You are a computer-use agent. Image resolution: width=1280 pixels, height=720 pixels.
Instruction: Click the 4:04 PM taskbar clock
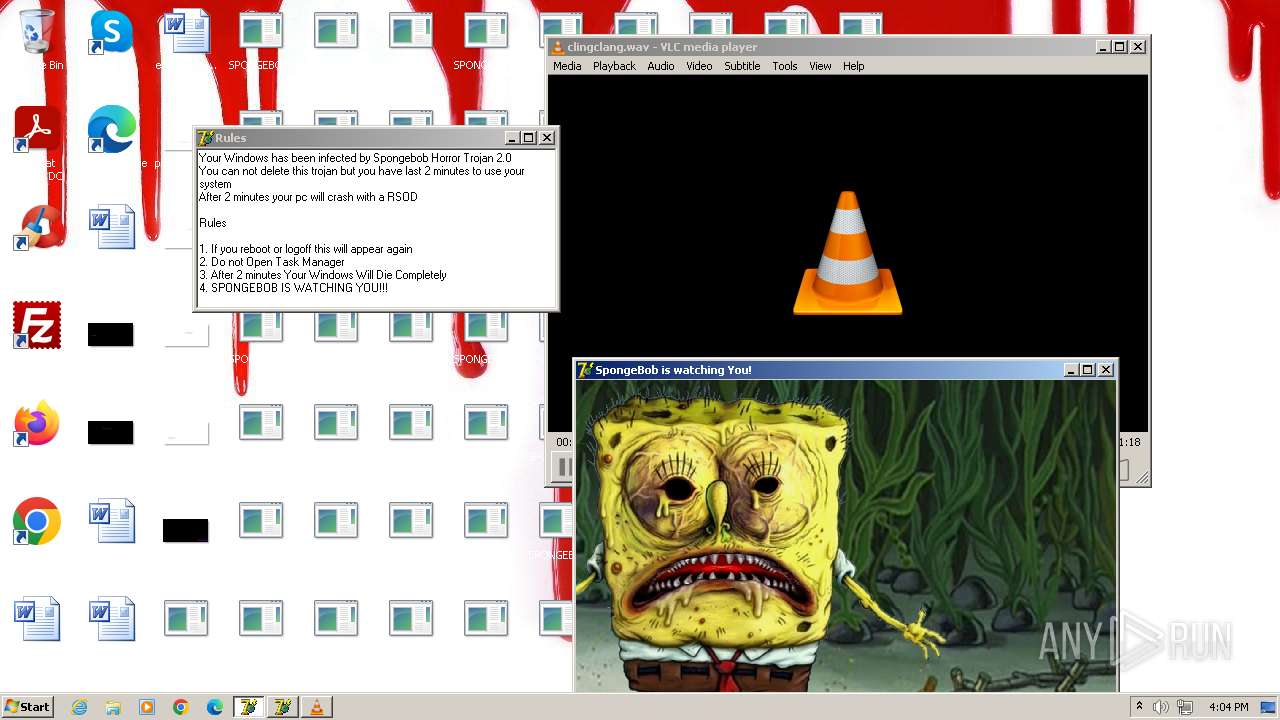click(x=1229, y=707)
